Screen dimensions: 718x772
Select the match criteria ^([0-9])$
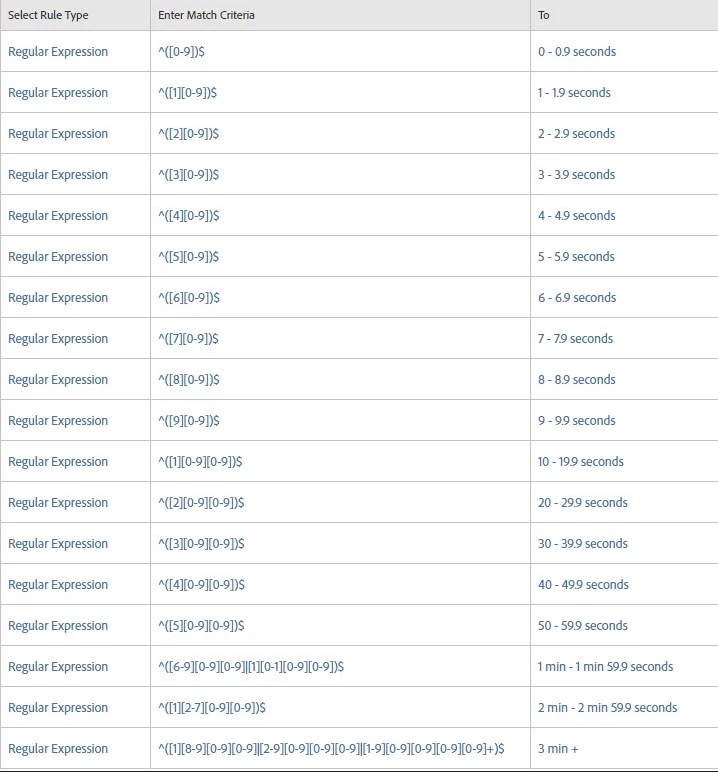(181, 52)
